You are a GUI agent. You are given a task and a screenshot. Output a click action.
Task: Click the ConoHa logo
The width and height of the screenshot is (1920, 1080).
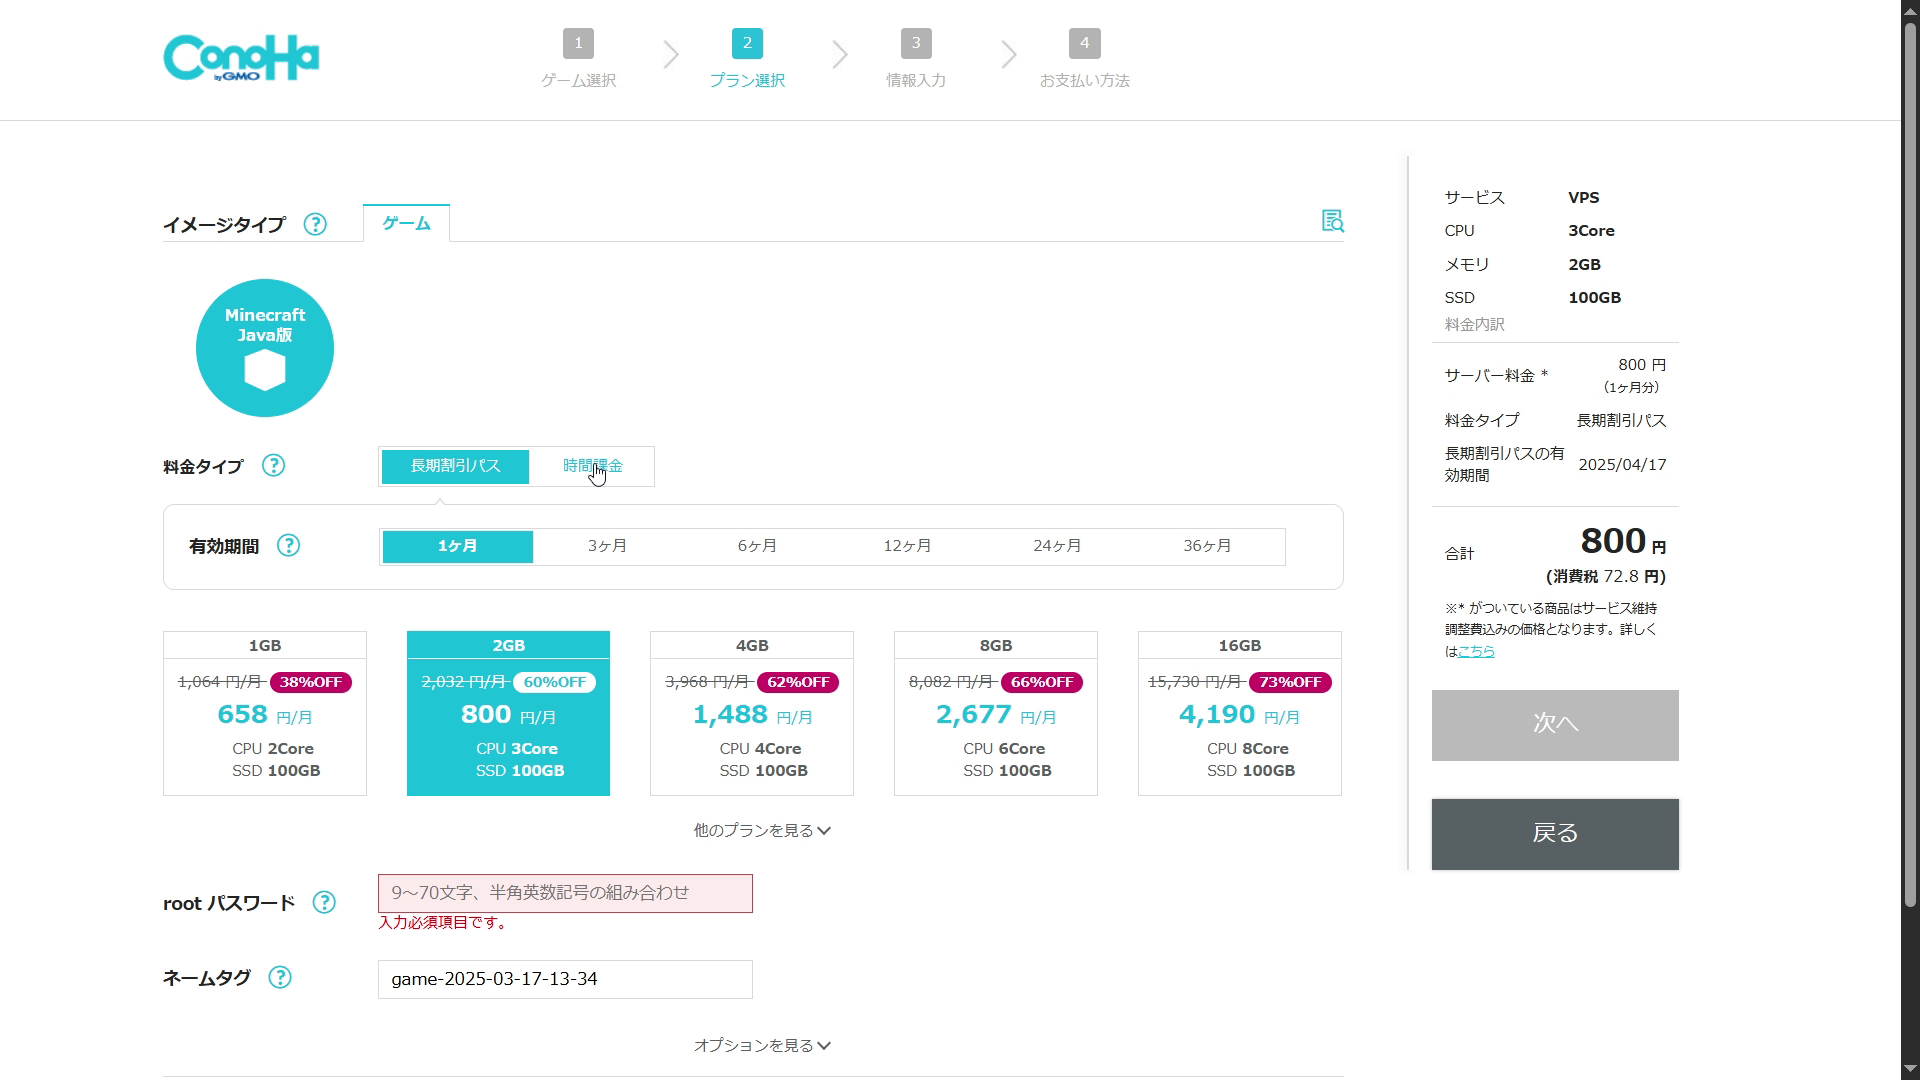241,58
